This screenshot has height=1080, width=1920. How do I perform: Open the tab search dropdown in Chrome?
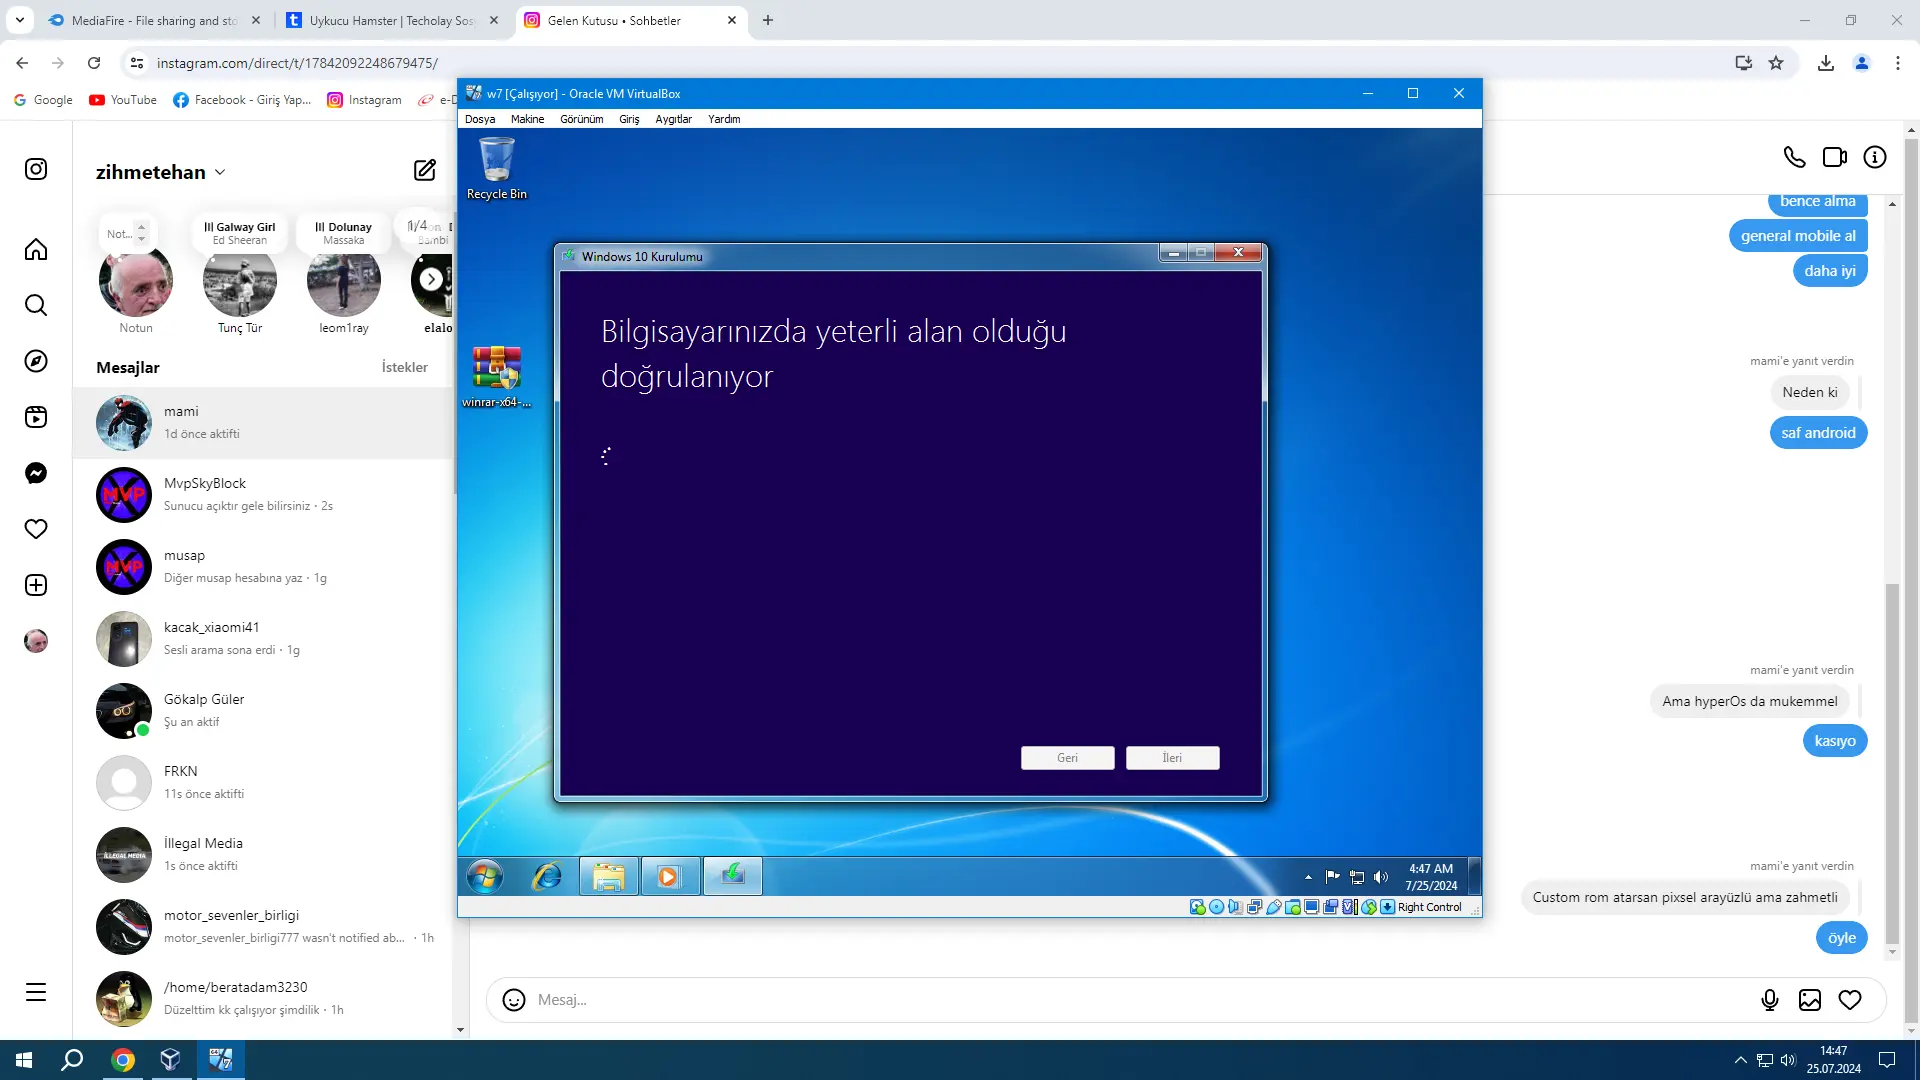pos(20,20)
